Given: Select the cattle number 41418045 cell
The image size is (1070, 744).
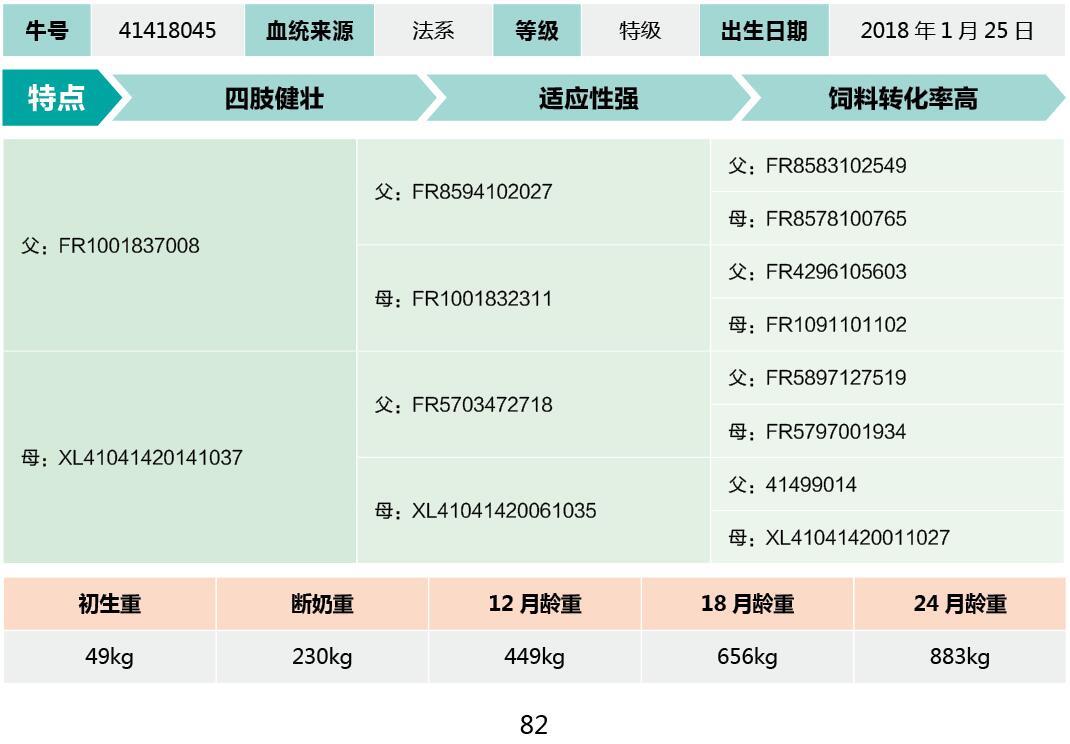Looking at the screenshot, I should coord(167,30).
